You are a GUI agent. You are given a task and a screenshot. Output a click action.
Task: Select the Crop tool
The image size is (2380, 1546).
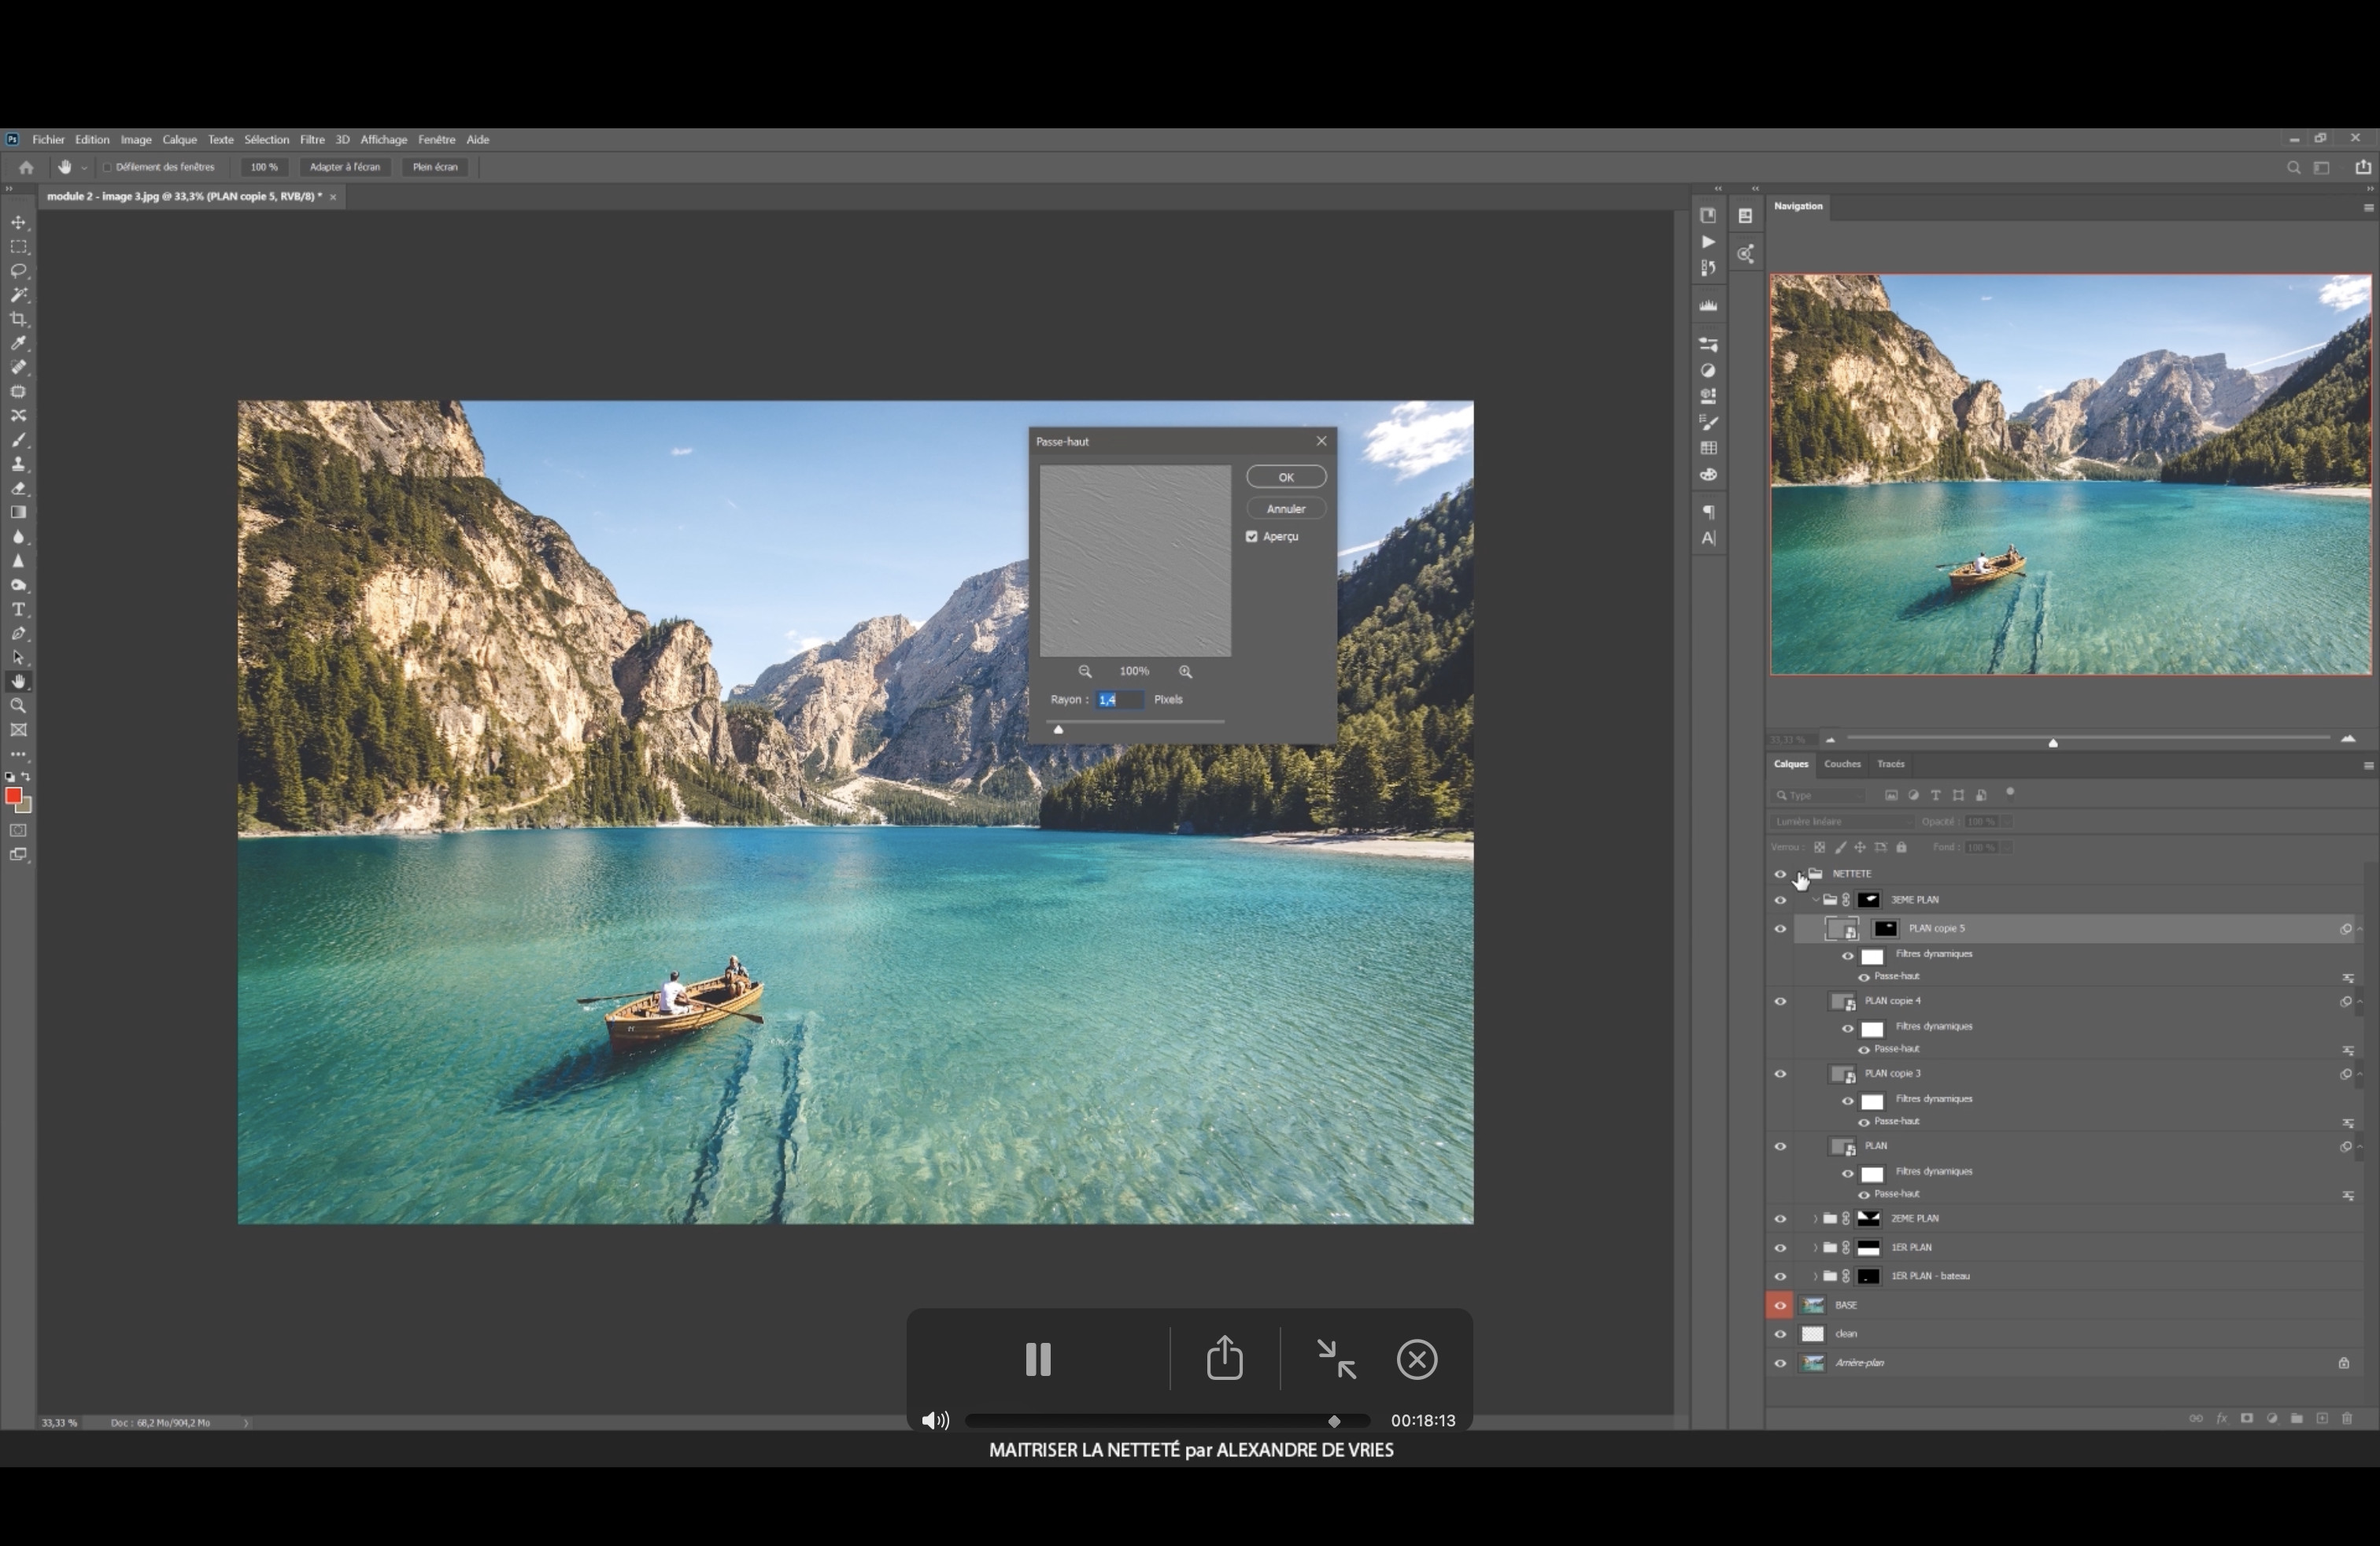(19, 320)
